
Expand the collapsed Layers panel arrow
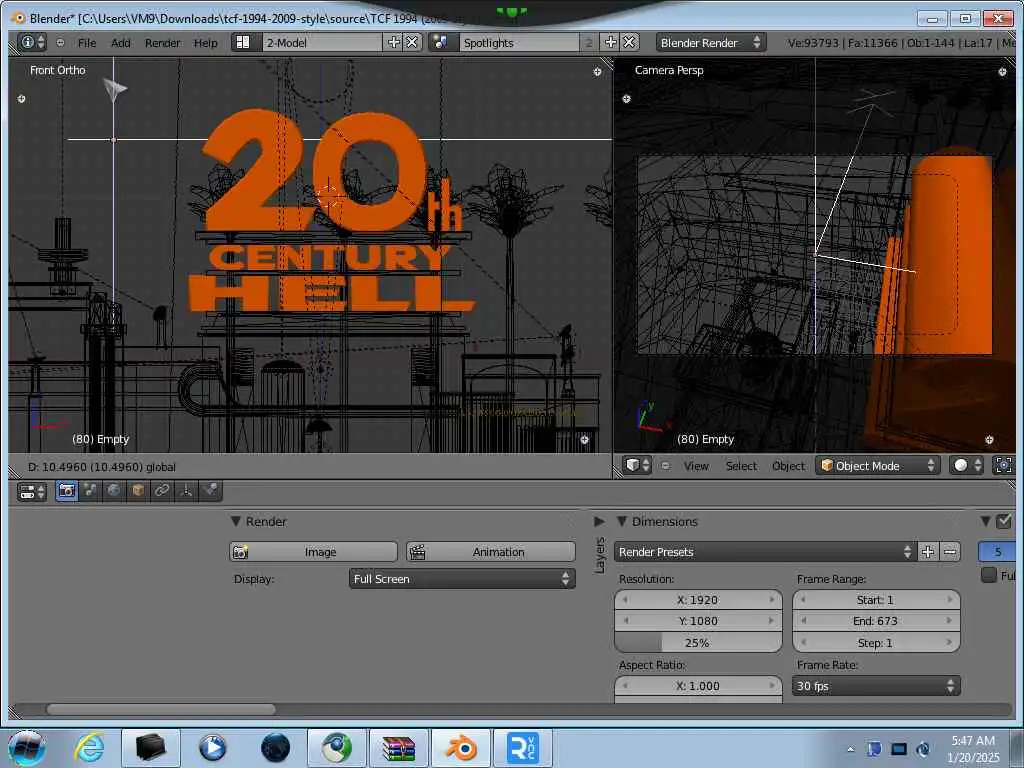(x=599, y=521)
